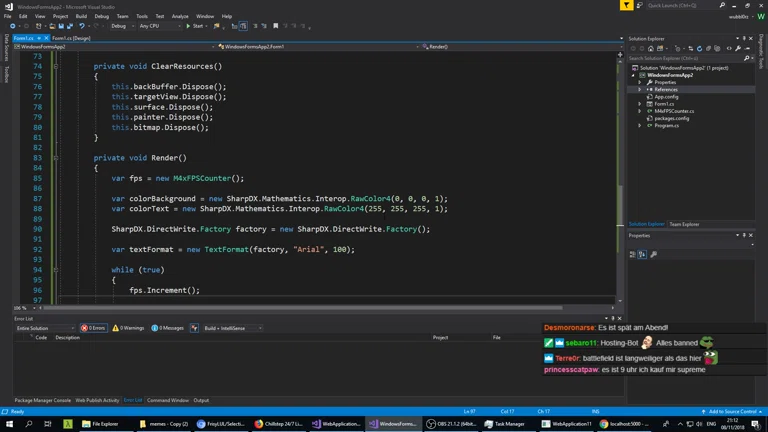Toggle auto-hide pin on Solution Explorer
The width and height of the screenshot is (768, 432).
pyautogui.click(x=744, y=38)
